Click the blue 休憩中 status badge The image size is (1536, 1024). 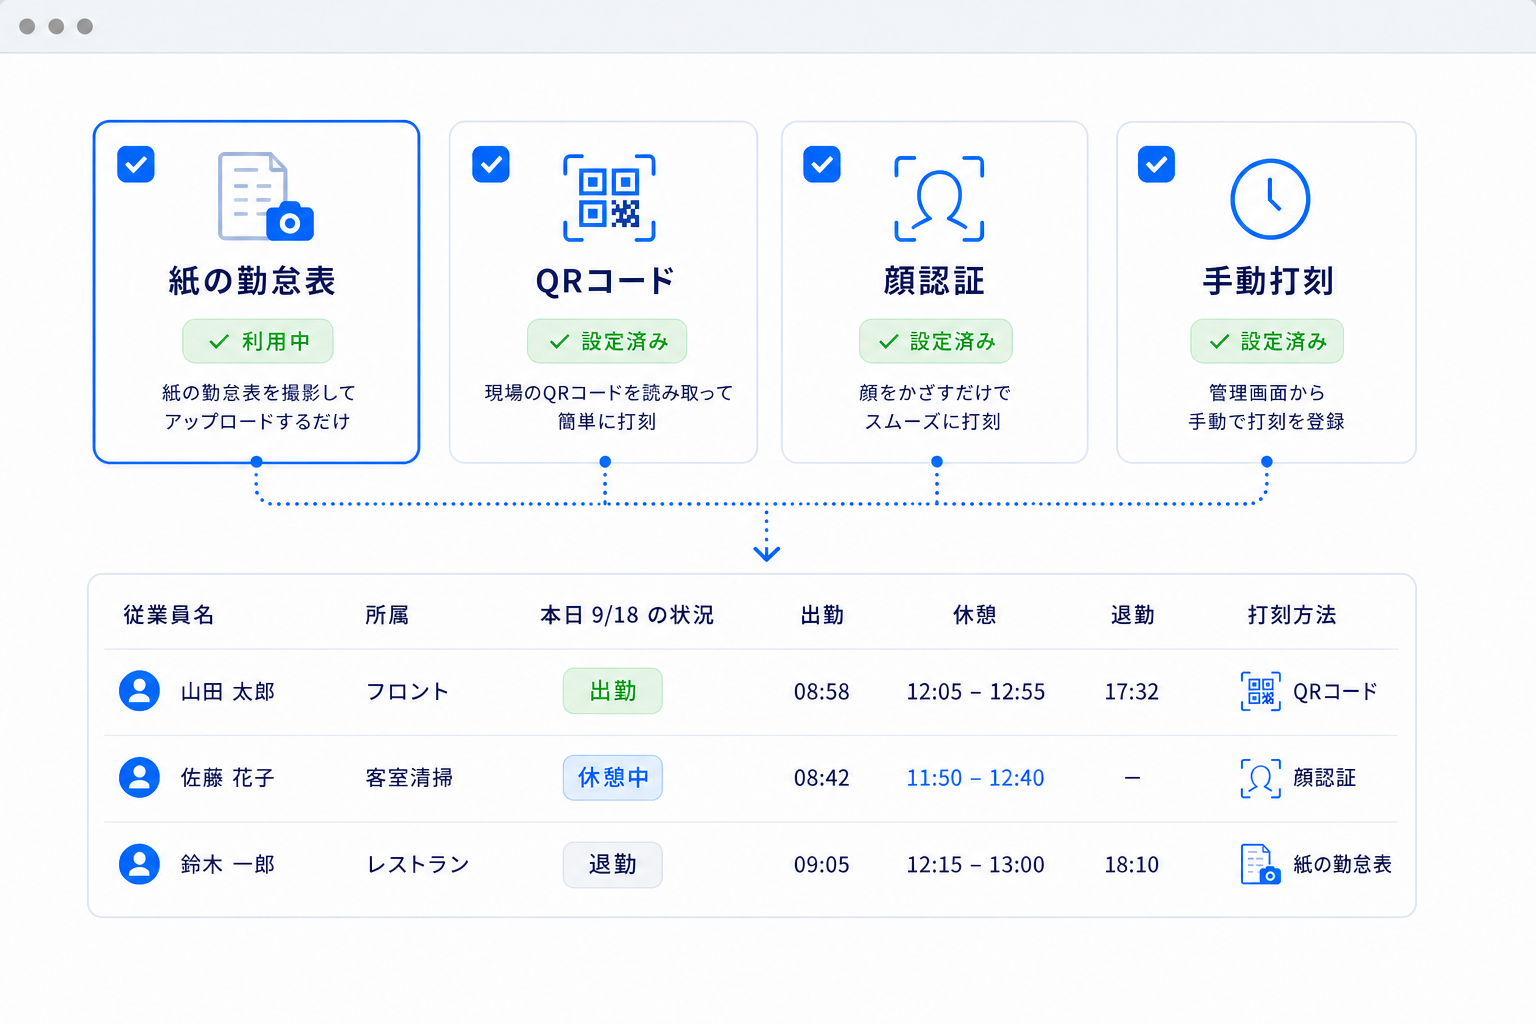tap(613, 777)
